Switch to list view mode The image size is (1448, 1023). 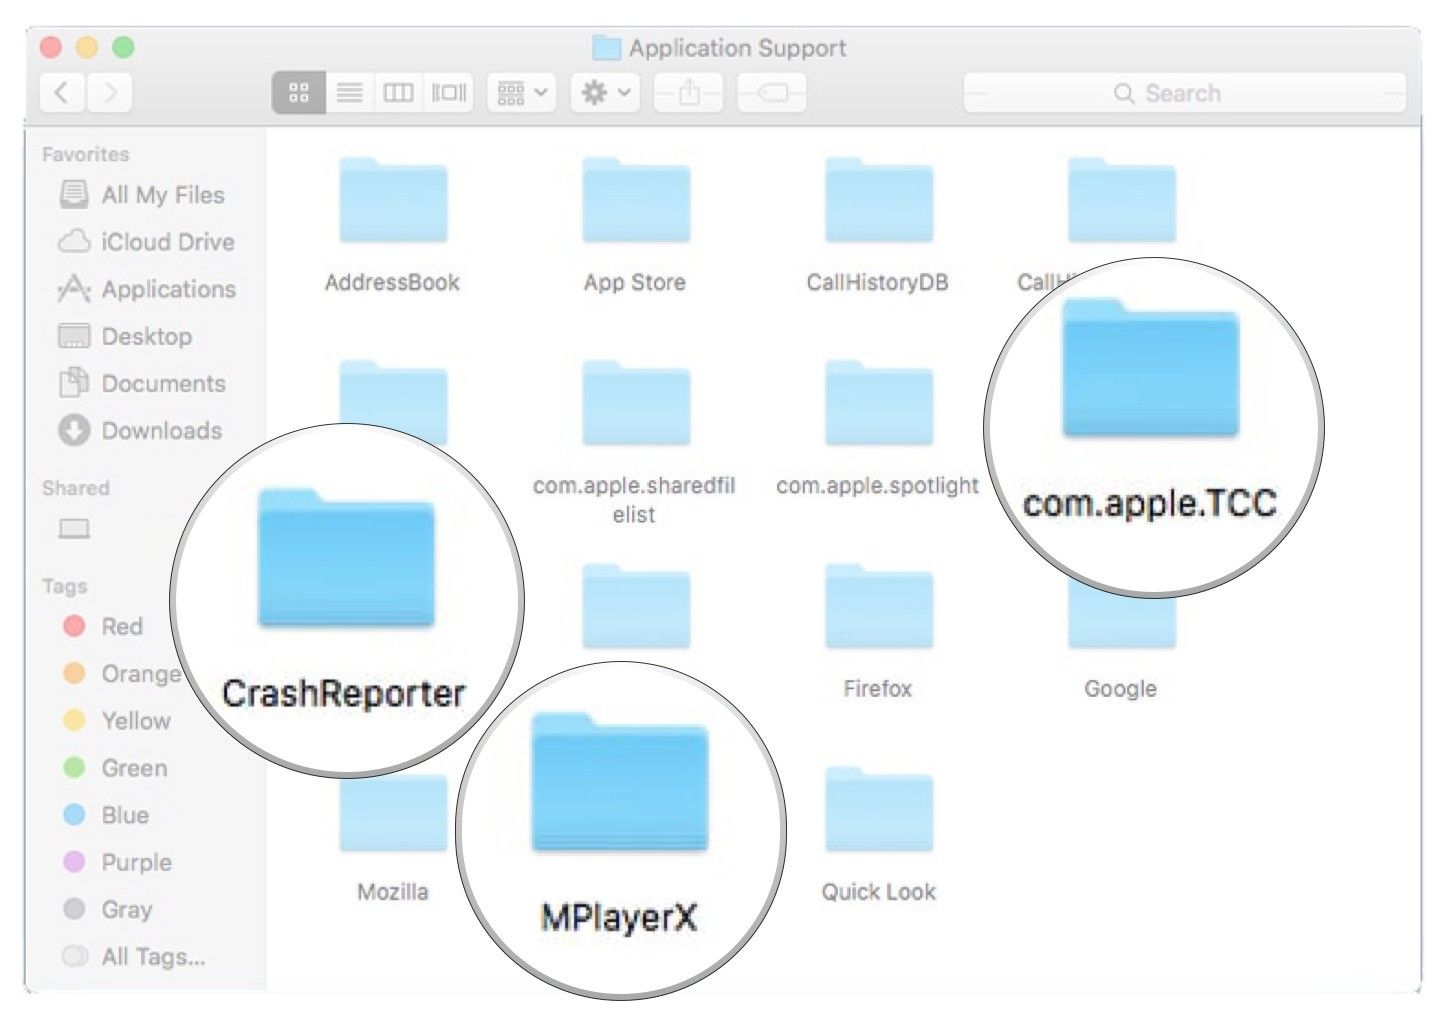(x=349, y=93)
